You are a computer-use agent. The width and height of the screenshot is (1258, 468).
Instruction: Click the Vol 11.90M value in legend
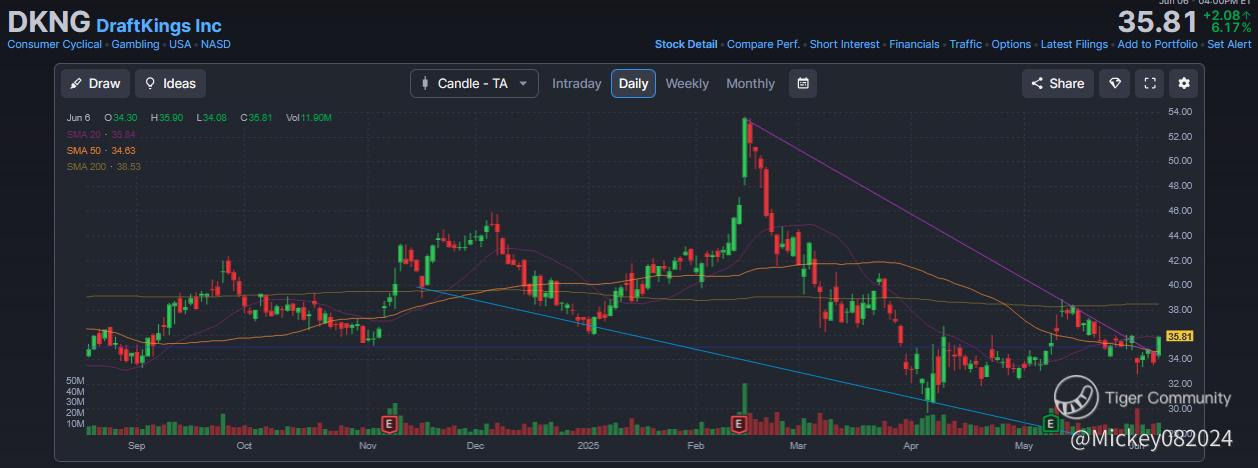(x=308, y=118)
